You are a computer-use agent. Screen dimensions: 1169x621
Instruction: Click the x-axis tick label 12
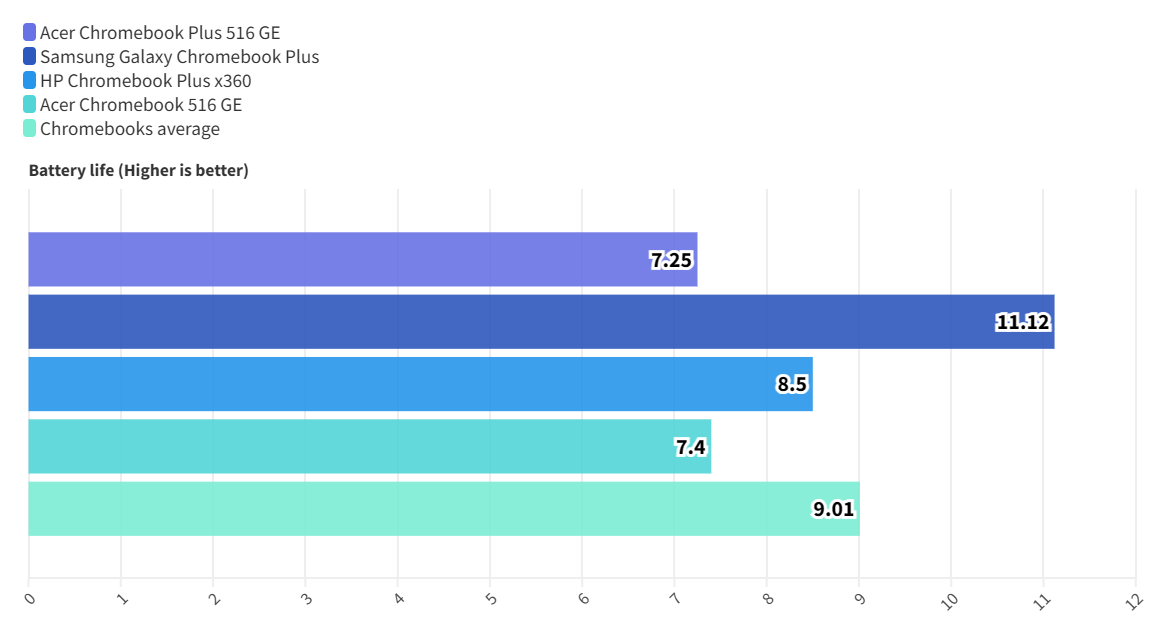pyautogui.click(x=1133, y=598)
